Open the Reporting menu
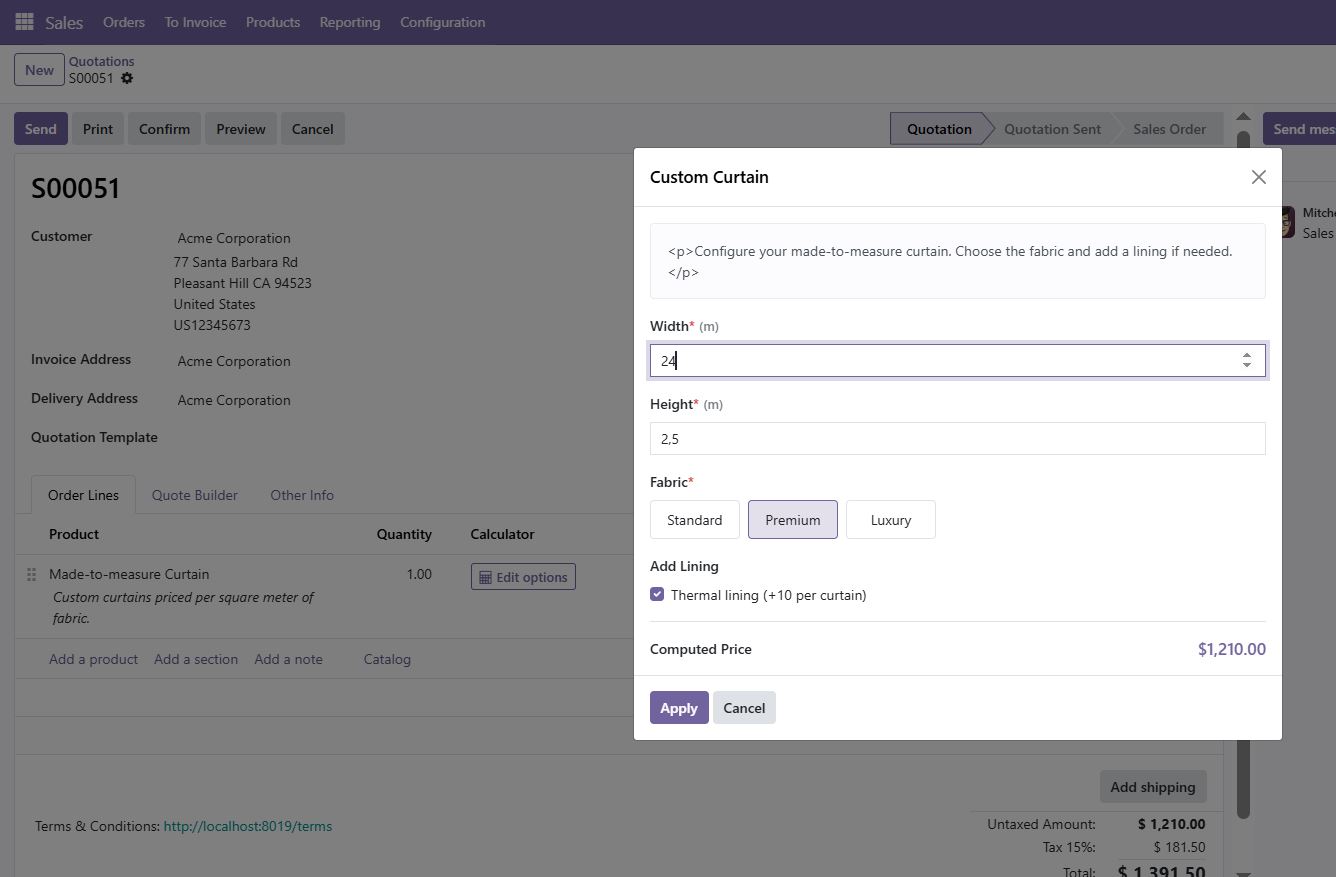This screenshot has height=877, width=1336. 350,22
